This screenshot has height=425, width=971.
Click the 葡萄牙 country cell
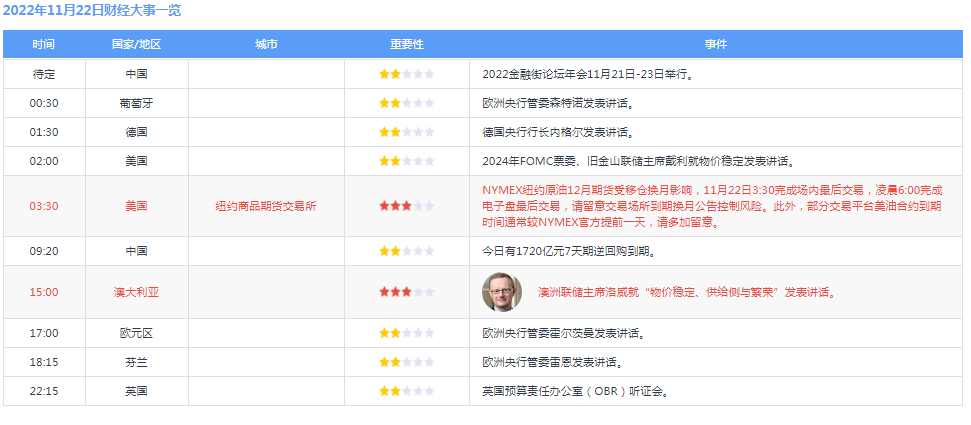136,103
